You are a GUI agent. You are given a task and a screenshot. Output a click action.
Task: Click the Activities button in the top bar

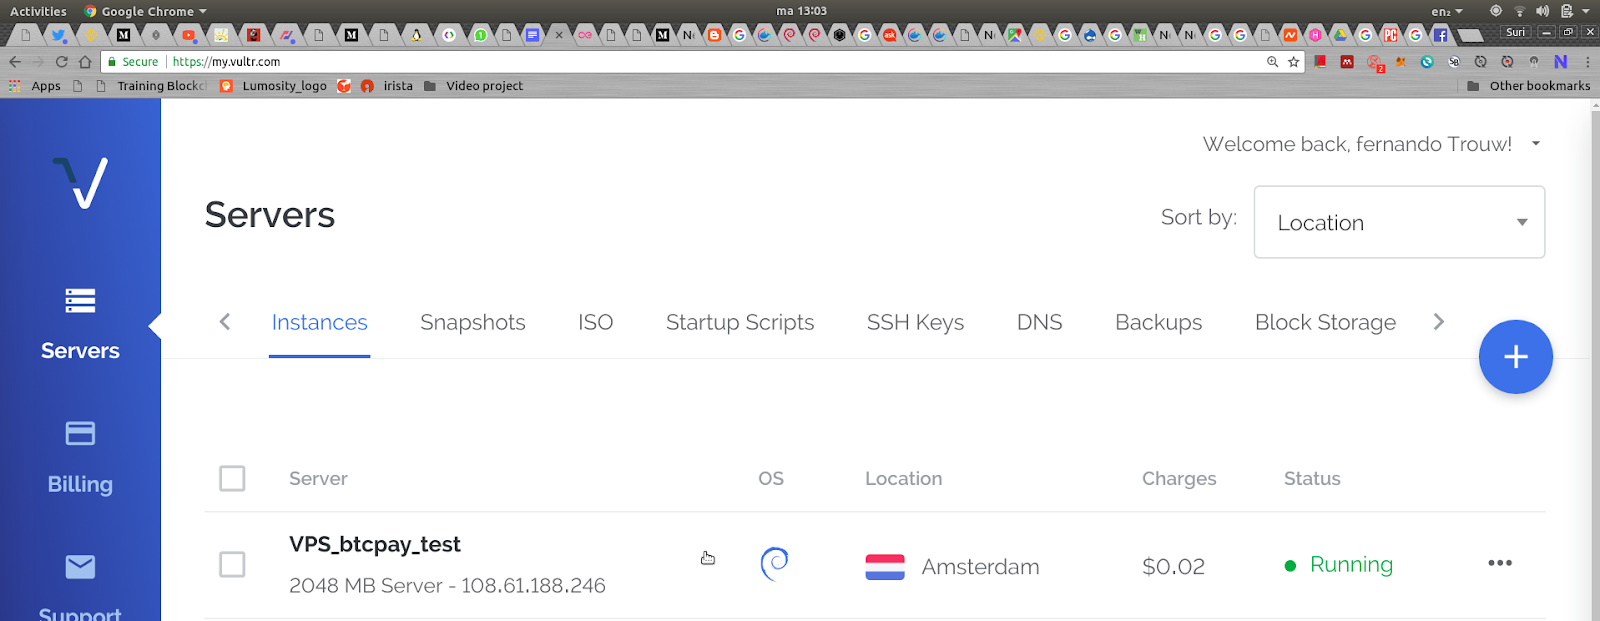pyautogui.click(x=38, y=11)
